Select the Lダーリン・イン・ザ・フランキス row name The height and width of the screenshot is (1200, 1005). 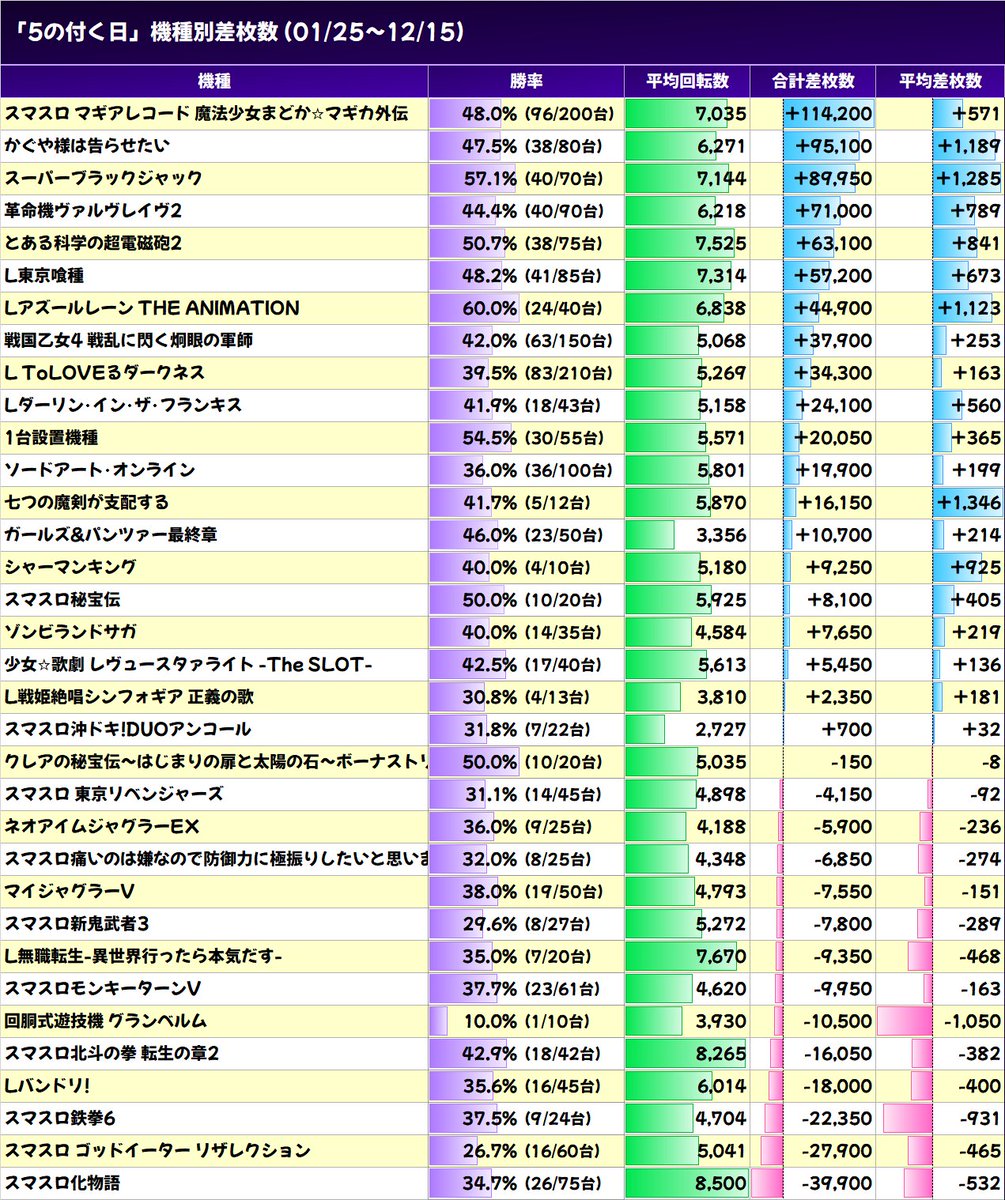click(123, 405)
